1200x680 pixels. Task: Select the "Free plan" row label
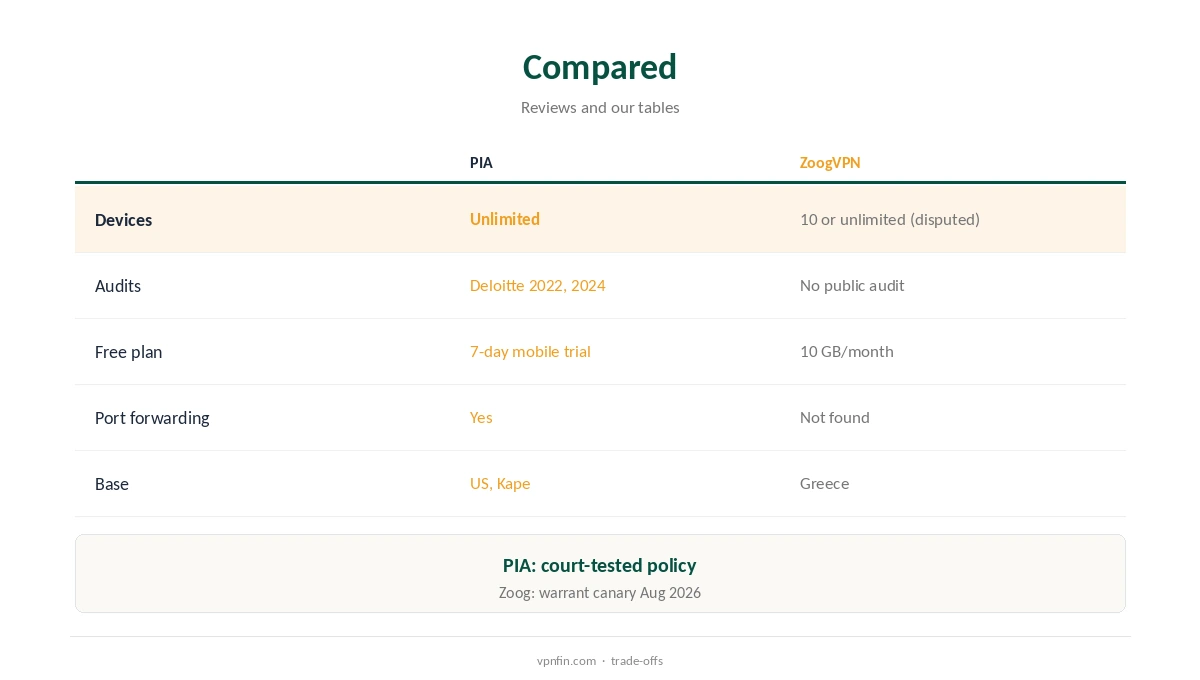click(128, 352)
